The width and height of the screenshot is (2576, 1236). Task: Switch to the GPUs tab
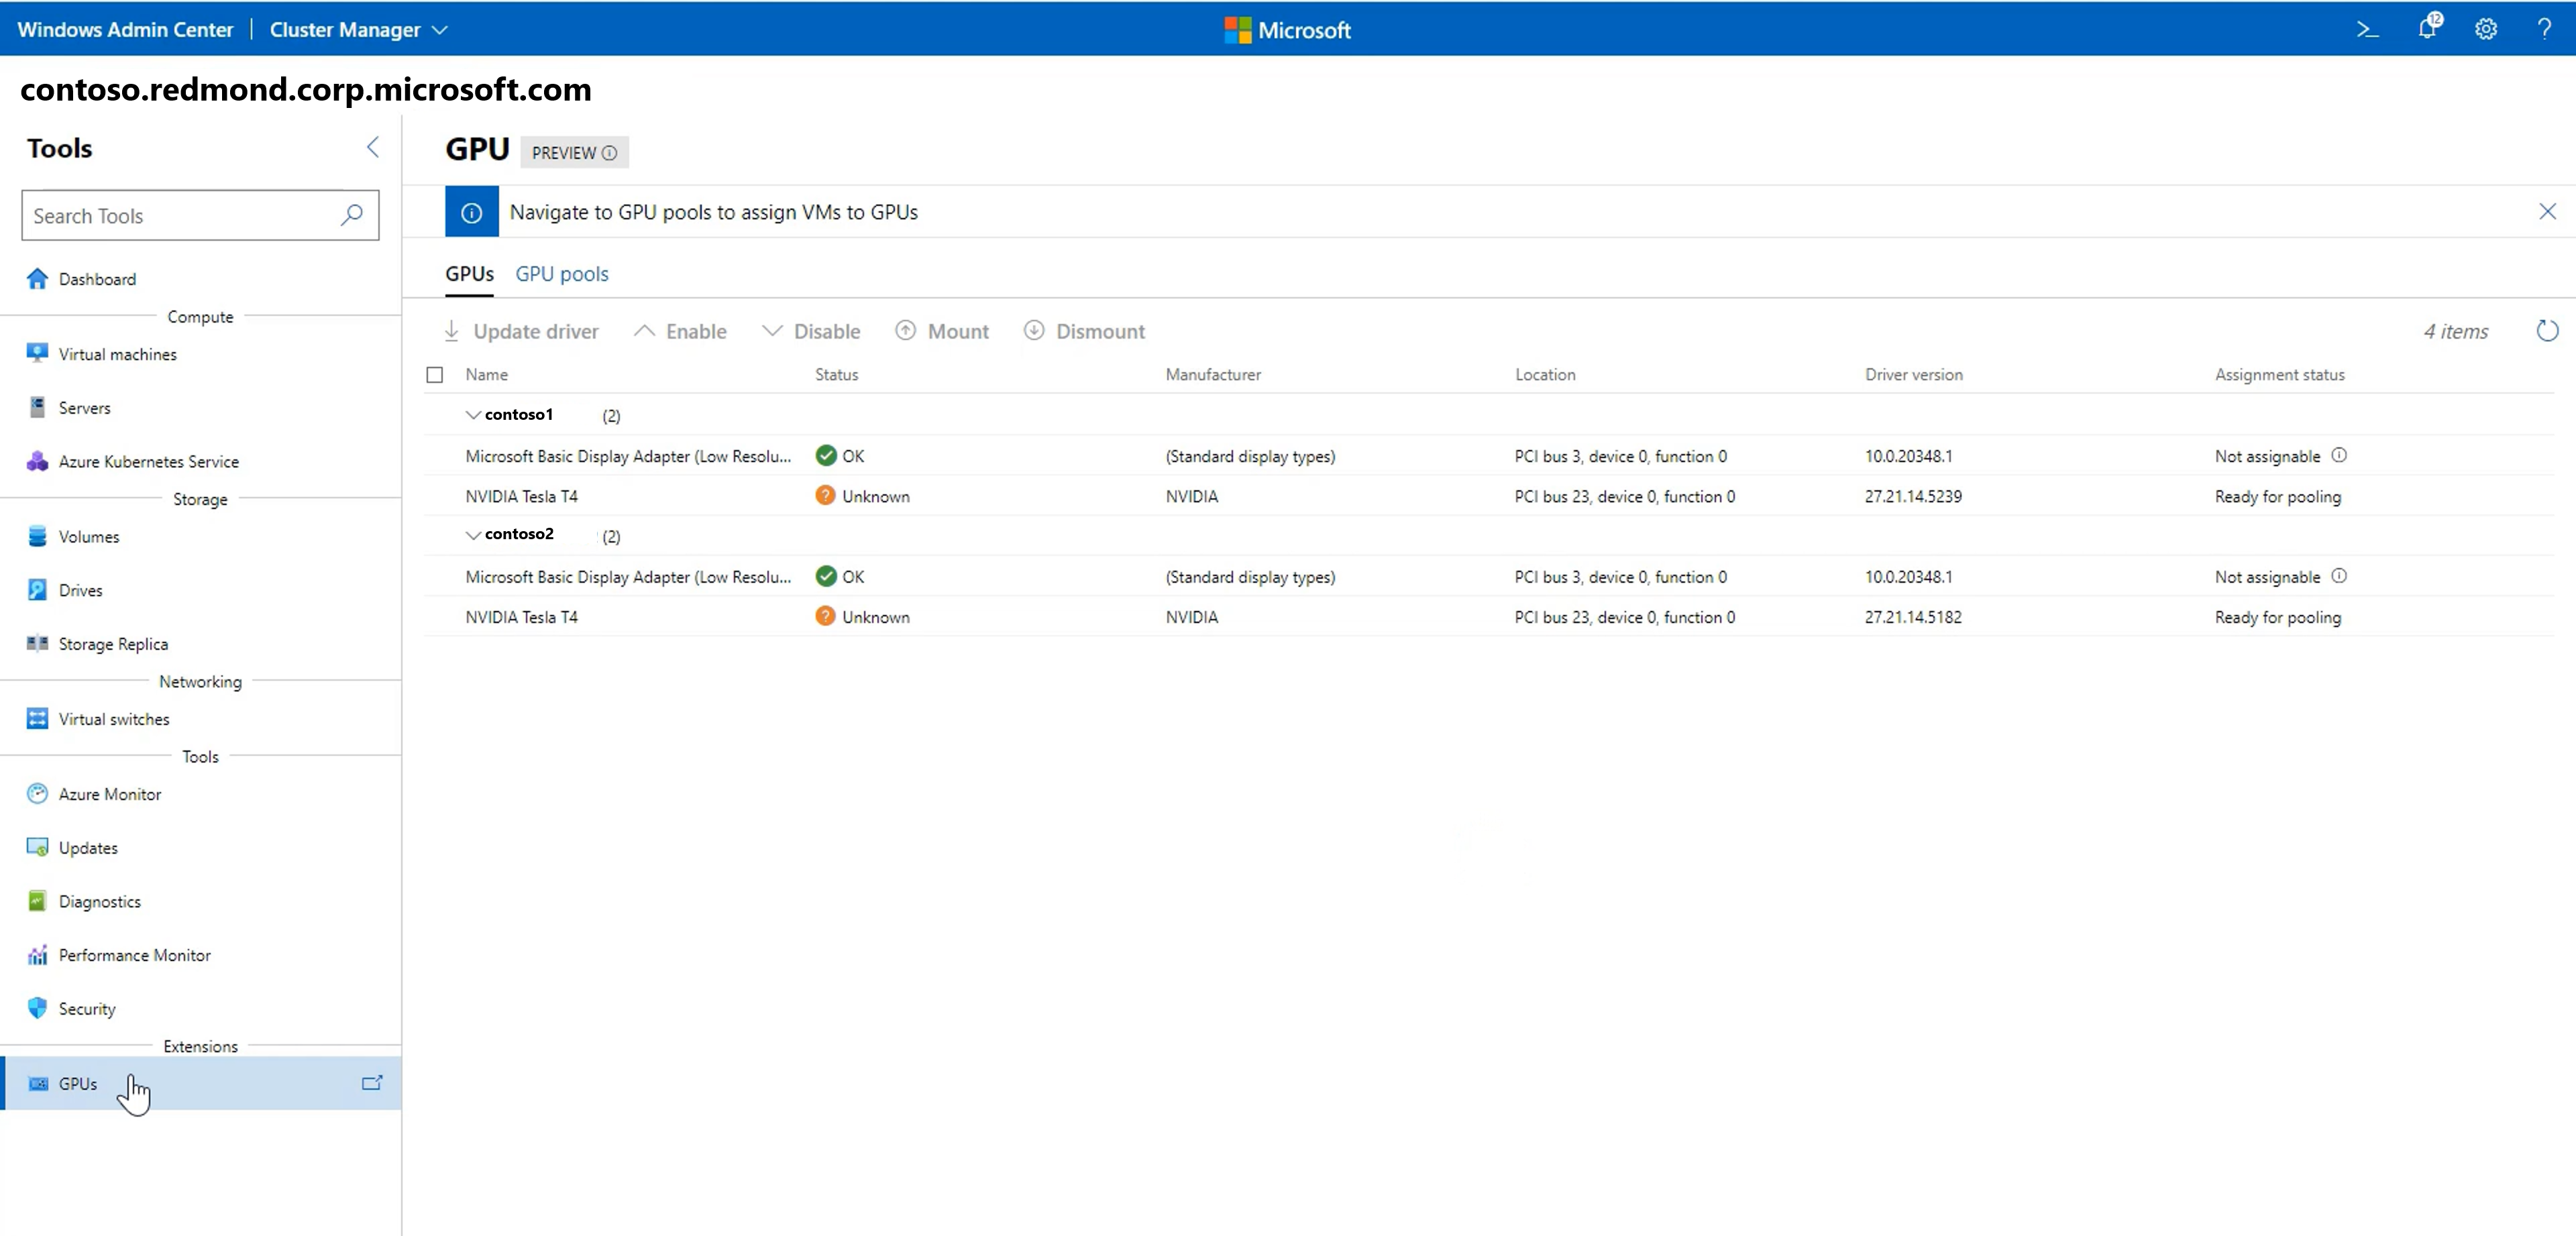[470, 274]
